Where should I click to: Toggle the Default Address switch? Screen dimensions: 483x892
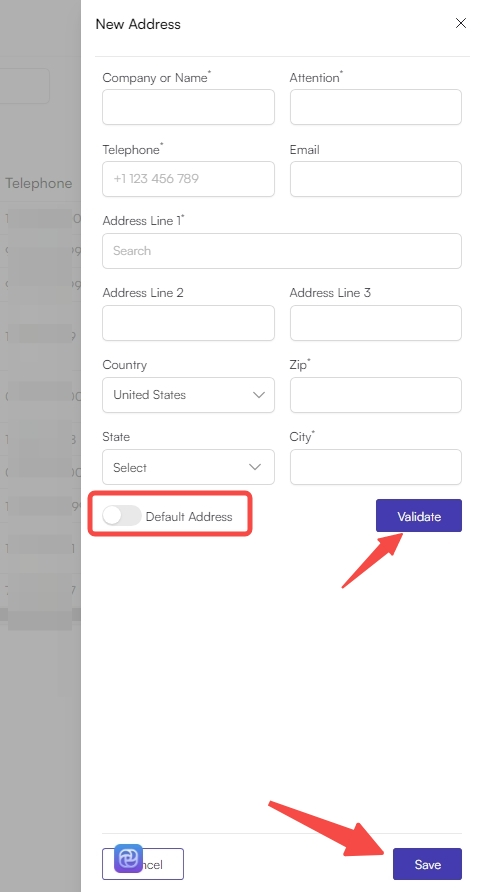pos(122,516)
